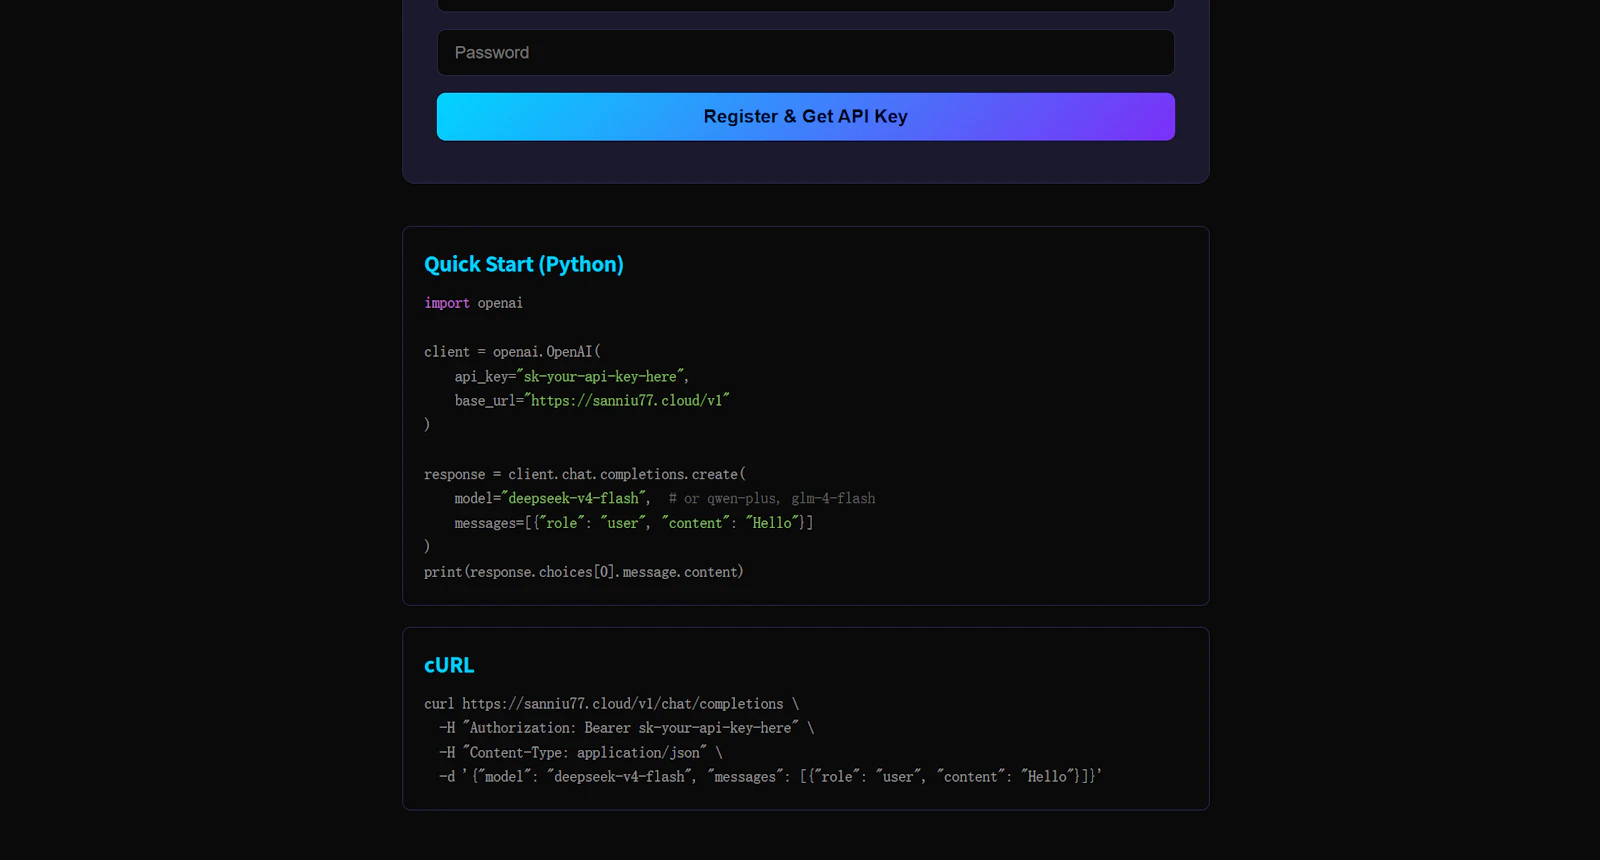Click the Content-Type: application/json header line
This screenshot has height=860, width=1600.
pos(581,753)
